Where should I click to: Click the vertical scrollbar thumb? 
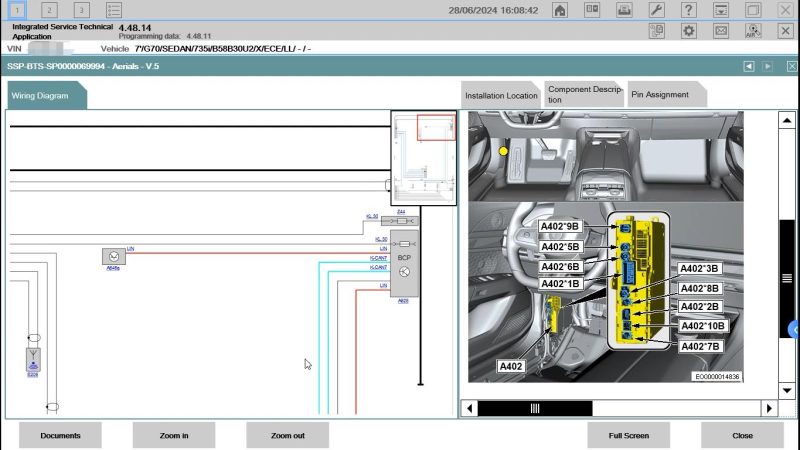787,279
